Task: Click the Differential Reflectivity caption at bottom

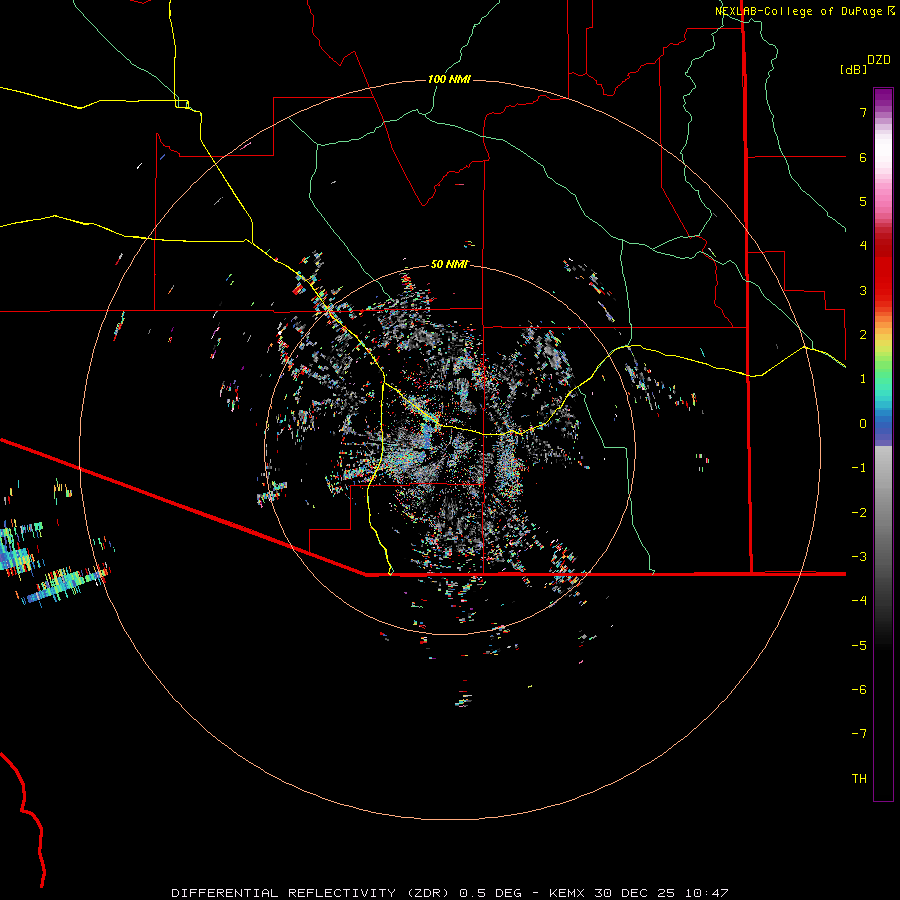Action: (450, 893)
